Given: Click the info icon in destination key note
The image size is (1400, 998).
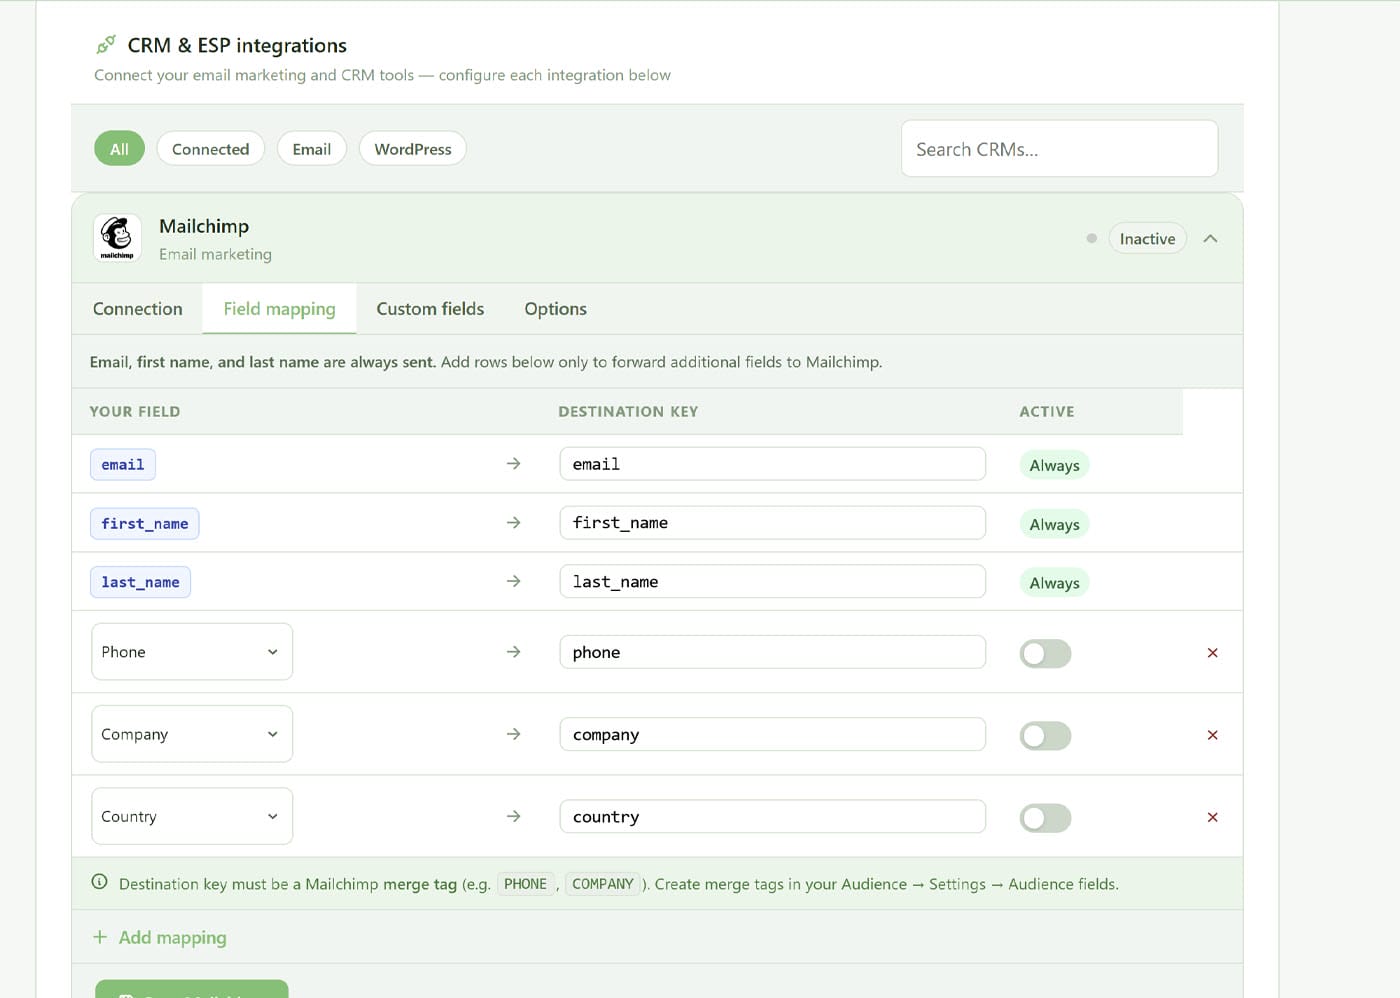Looking at the screenshot, I should (x=99, y=882).
